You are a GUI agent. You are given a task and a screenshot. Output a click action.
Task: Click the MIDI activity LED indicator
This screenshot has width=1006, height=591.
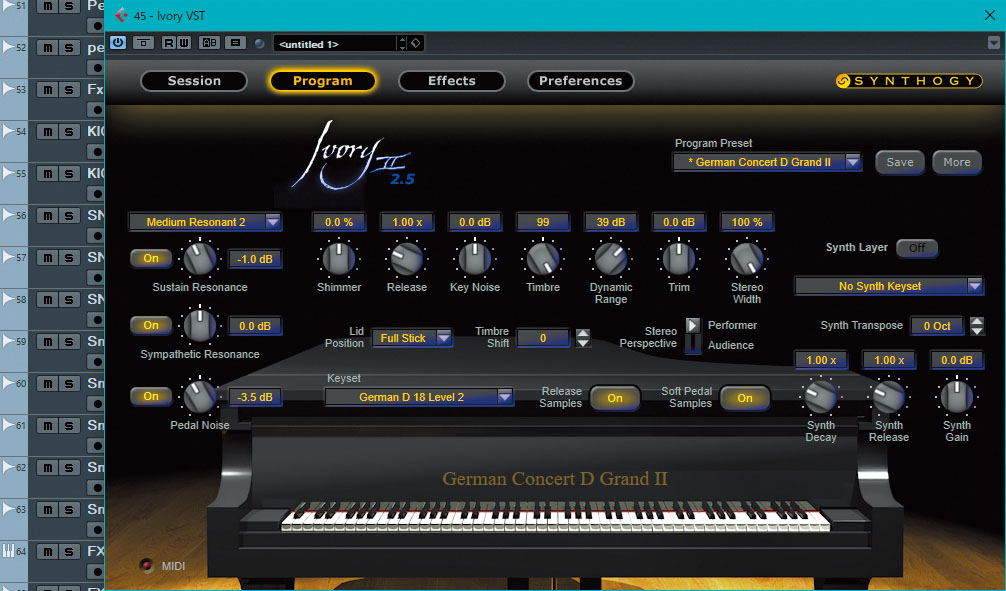pos(147,565)
